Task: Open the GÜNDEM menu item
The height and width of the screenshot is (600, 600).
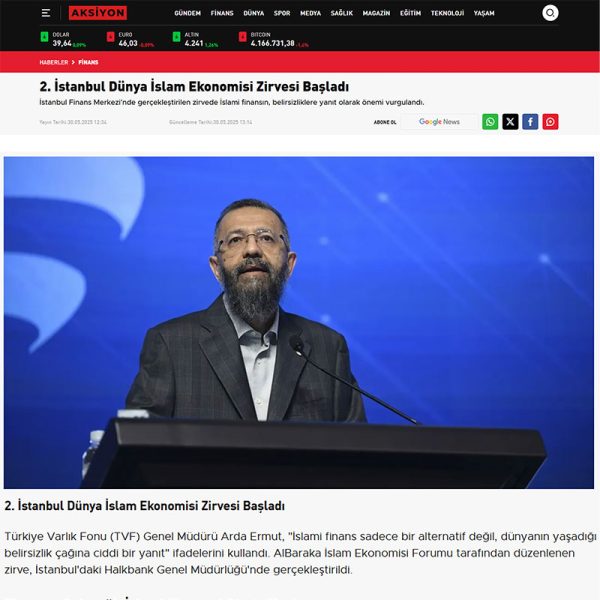Action: pyautogui.click(x=188, y=13)
